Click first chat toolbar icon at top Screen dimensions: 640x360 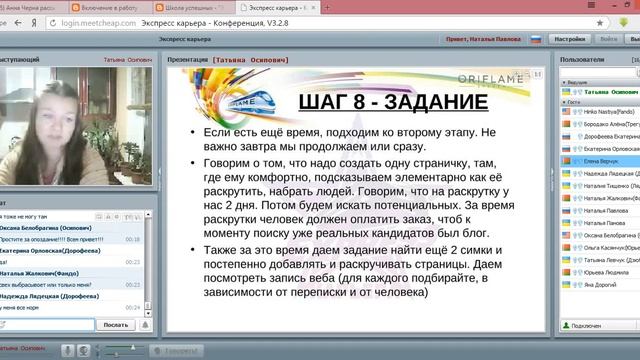tap(99, 217)
